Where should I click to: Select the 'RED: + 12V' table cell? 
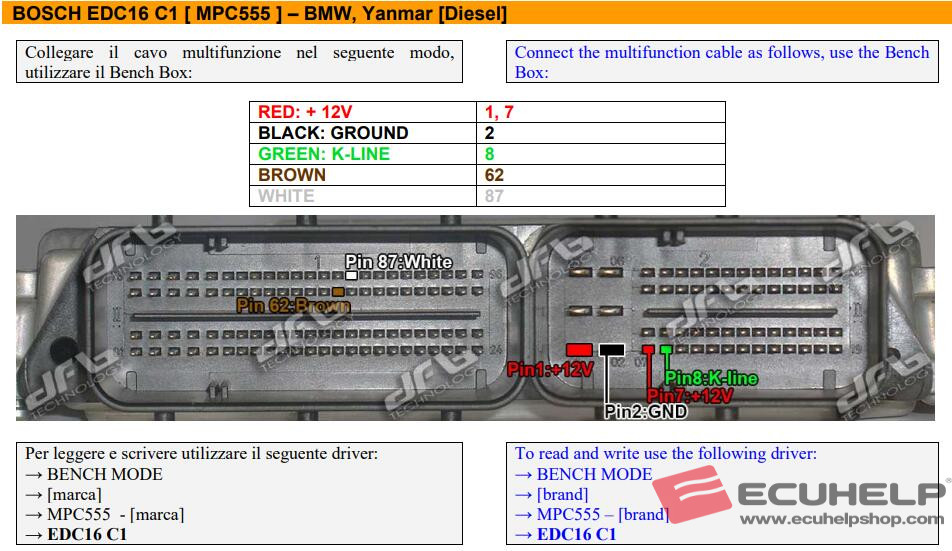click(362, 112)
